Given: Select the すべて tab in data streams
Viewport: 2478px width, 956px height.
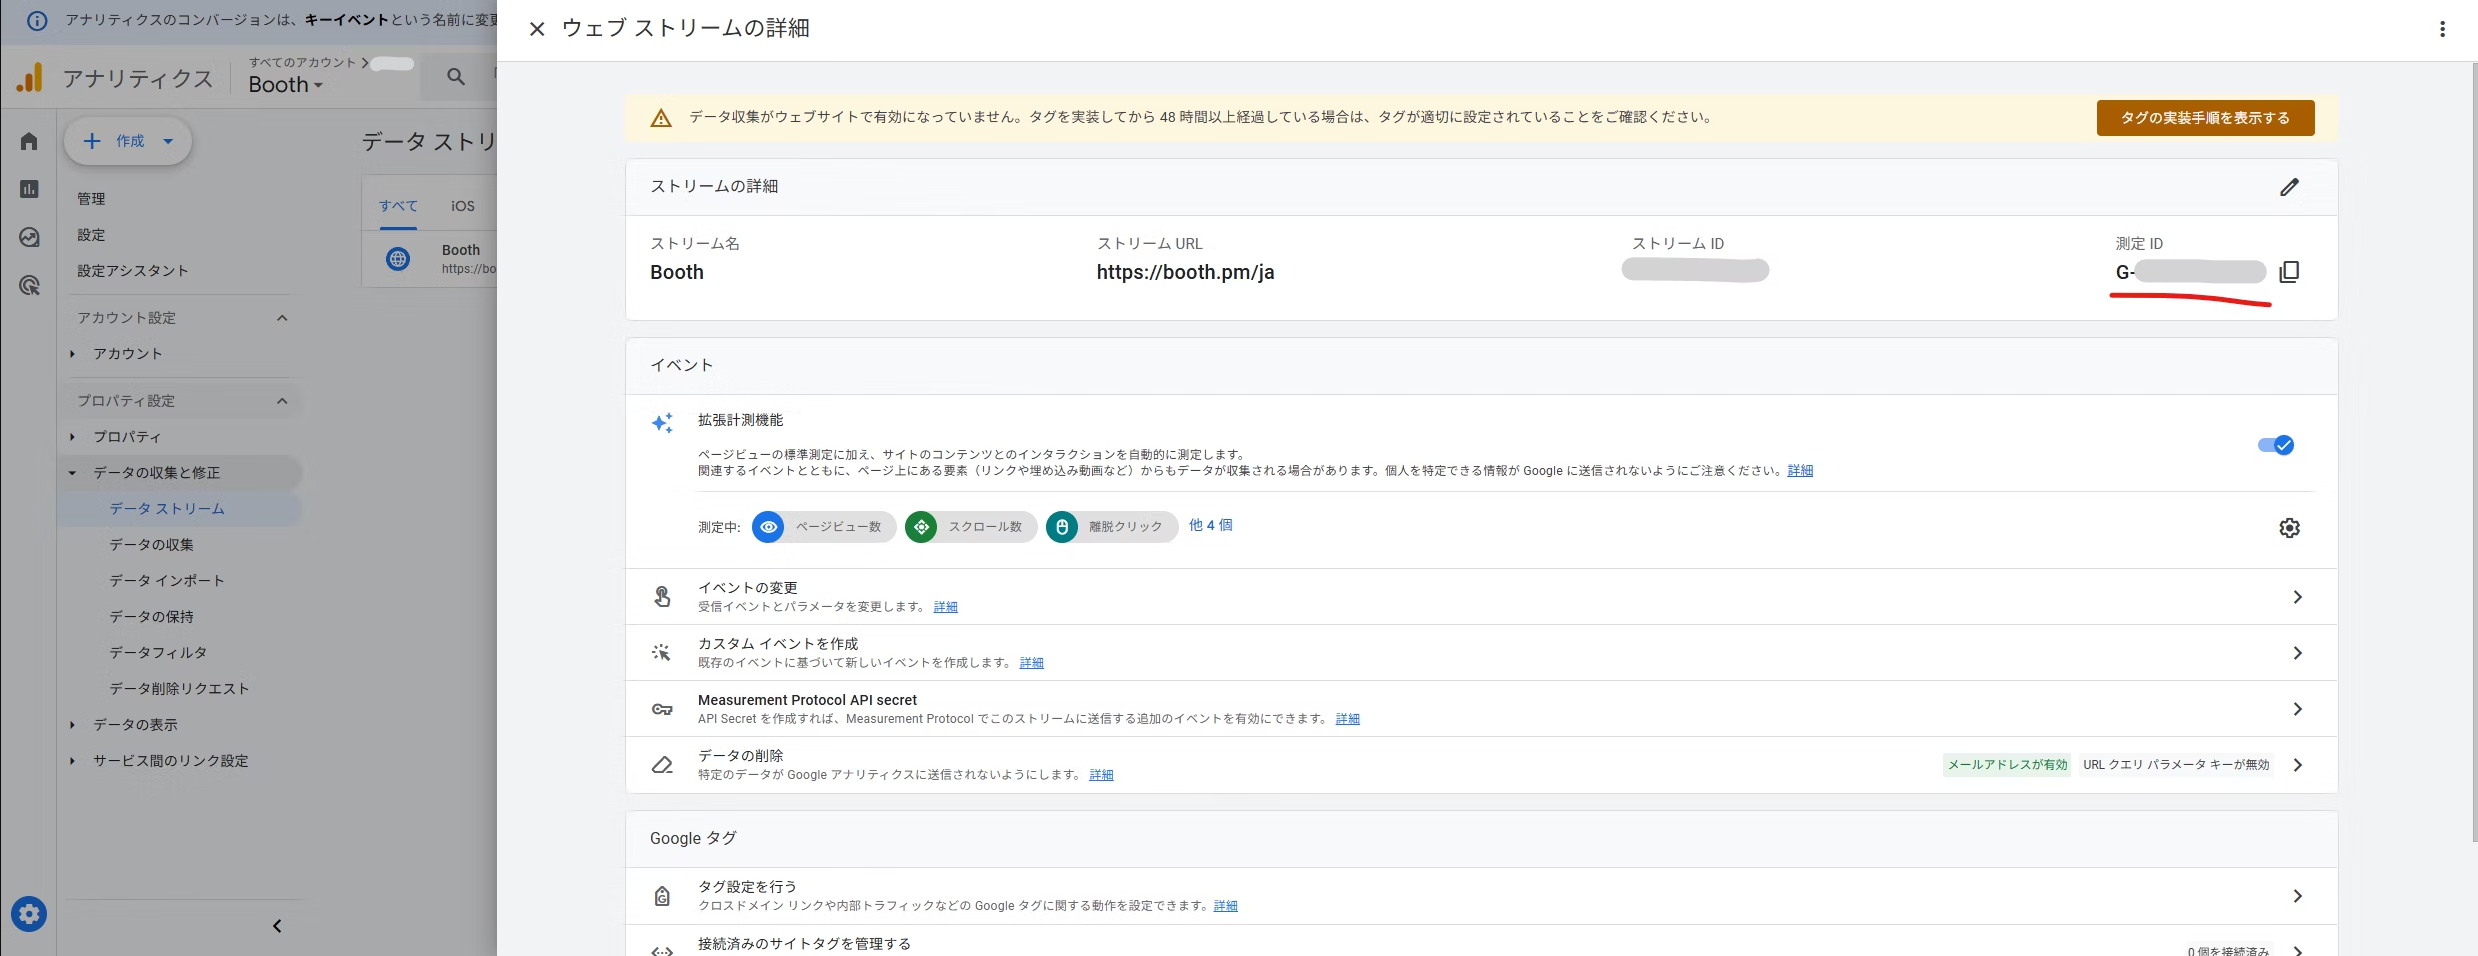Looking at the screenshot, I should tap(398, 206).
